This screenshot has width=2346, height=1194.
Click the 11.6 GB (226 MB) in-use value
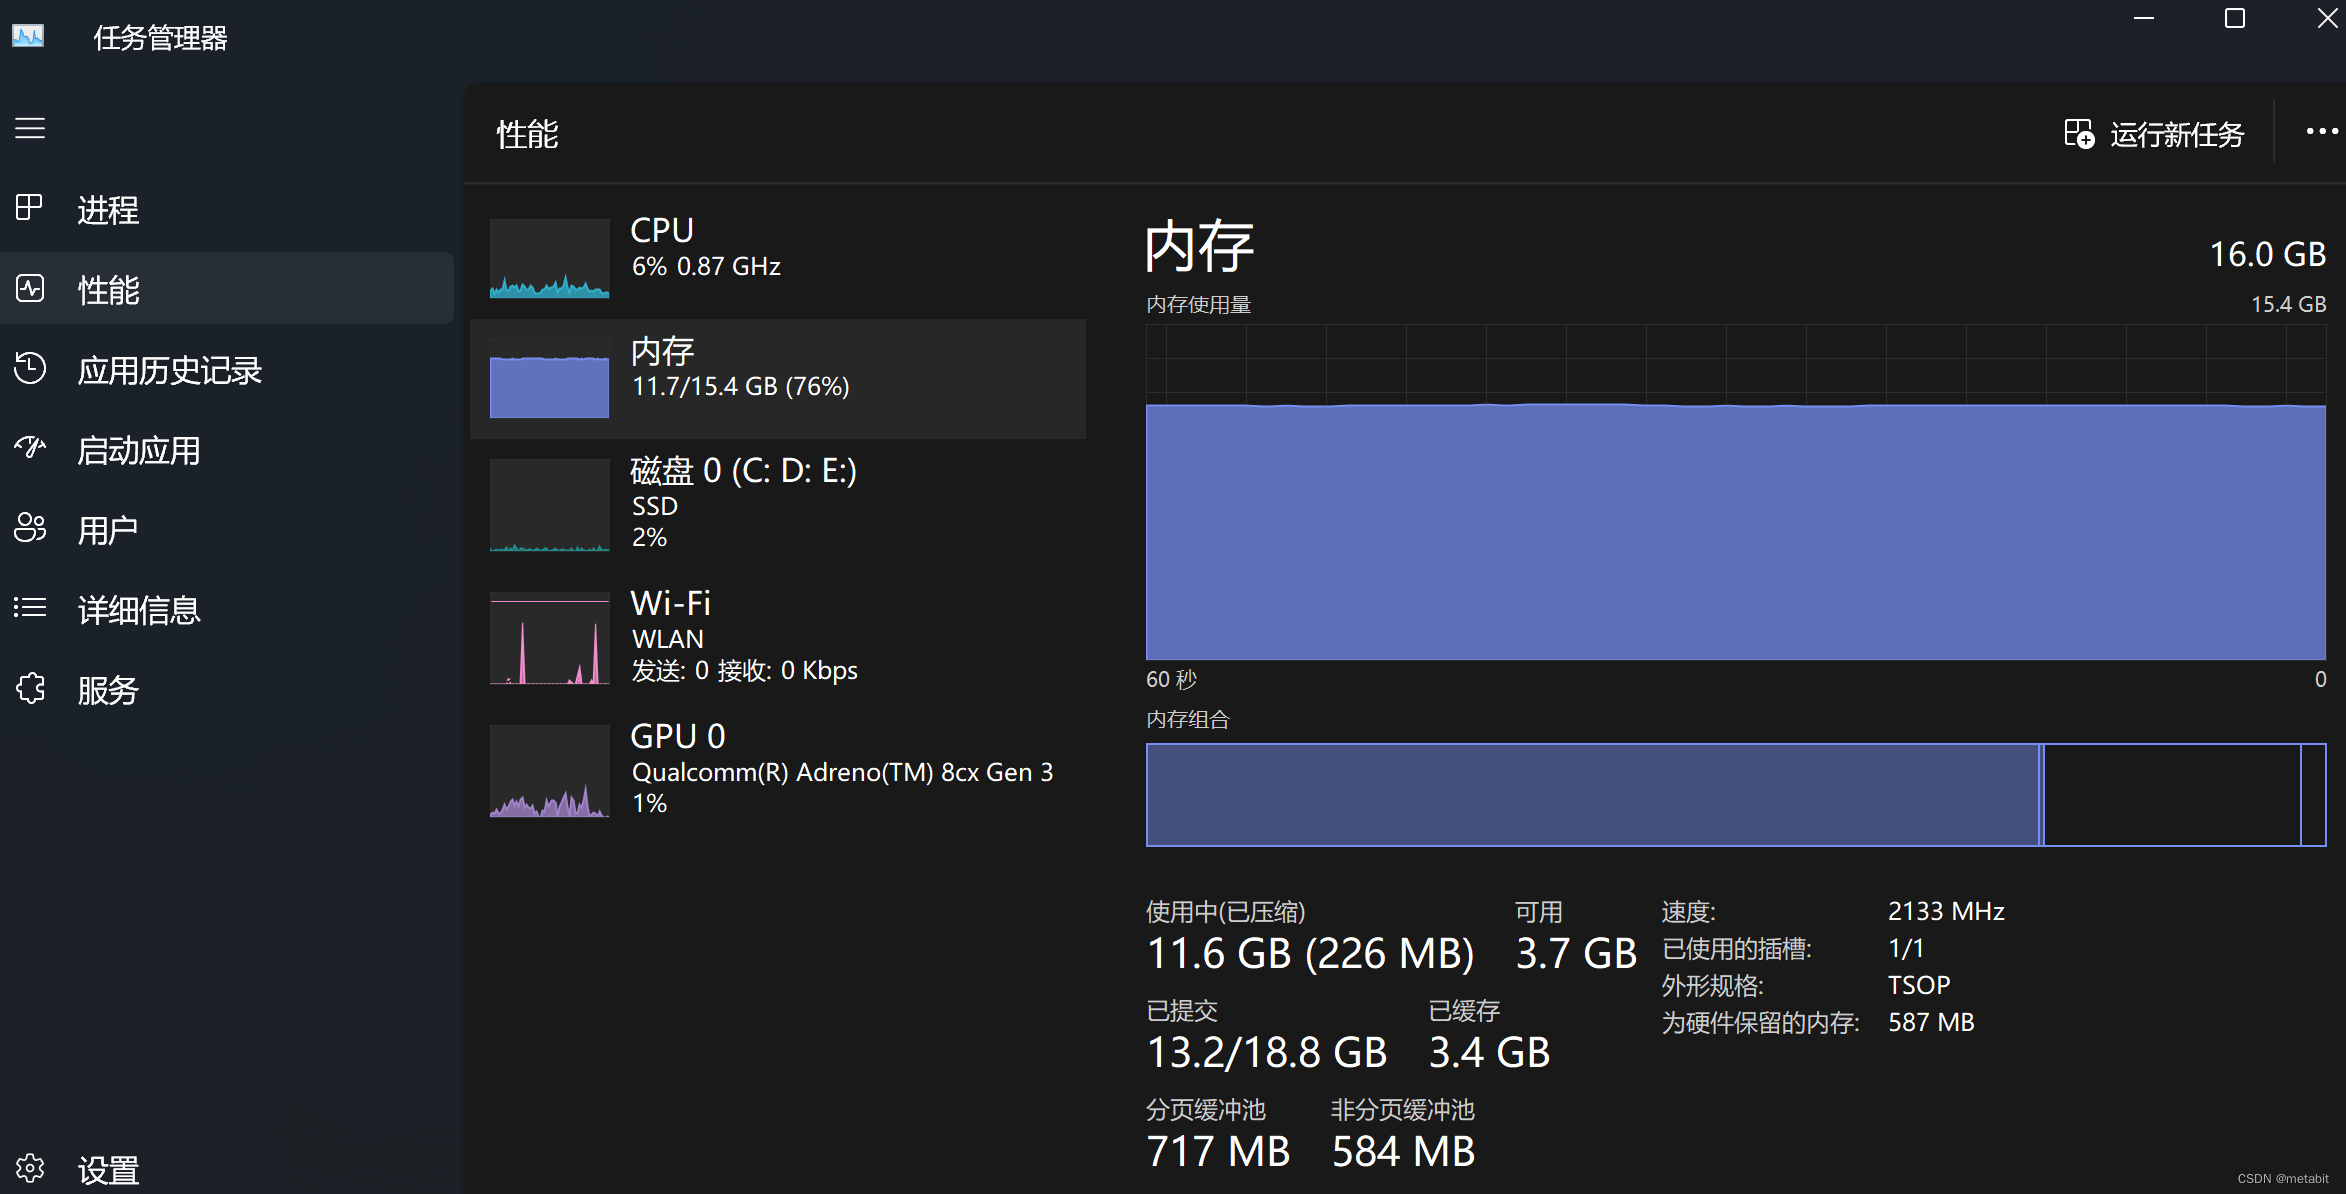pos(1310,953)
